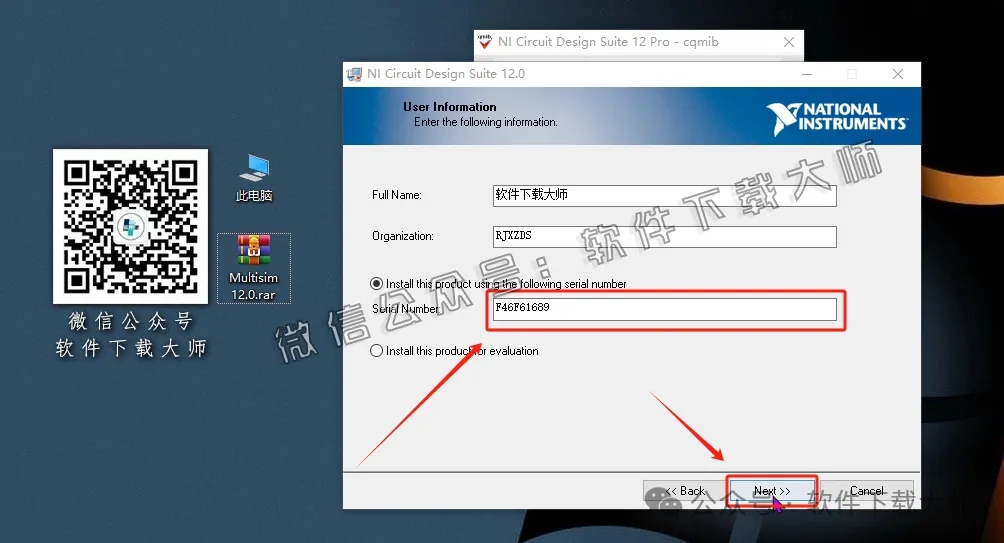The image size is (1004, 543).
Task: Click the Serial Number input field
Action: click(662, 309)
